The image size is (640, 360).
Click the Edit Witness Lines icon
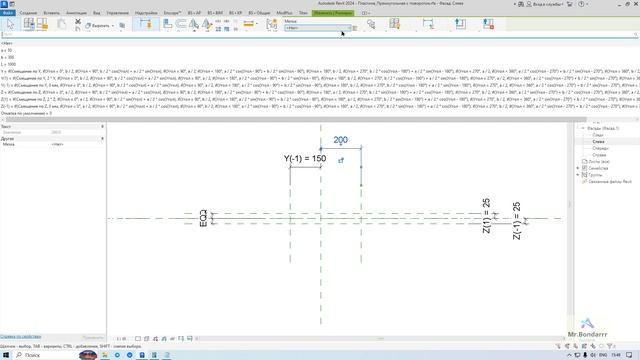271,24
